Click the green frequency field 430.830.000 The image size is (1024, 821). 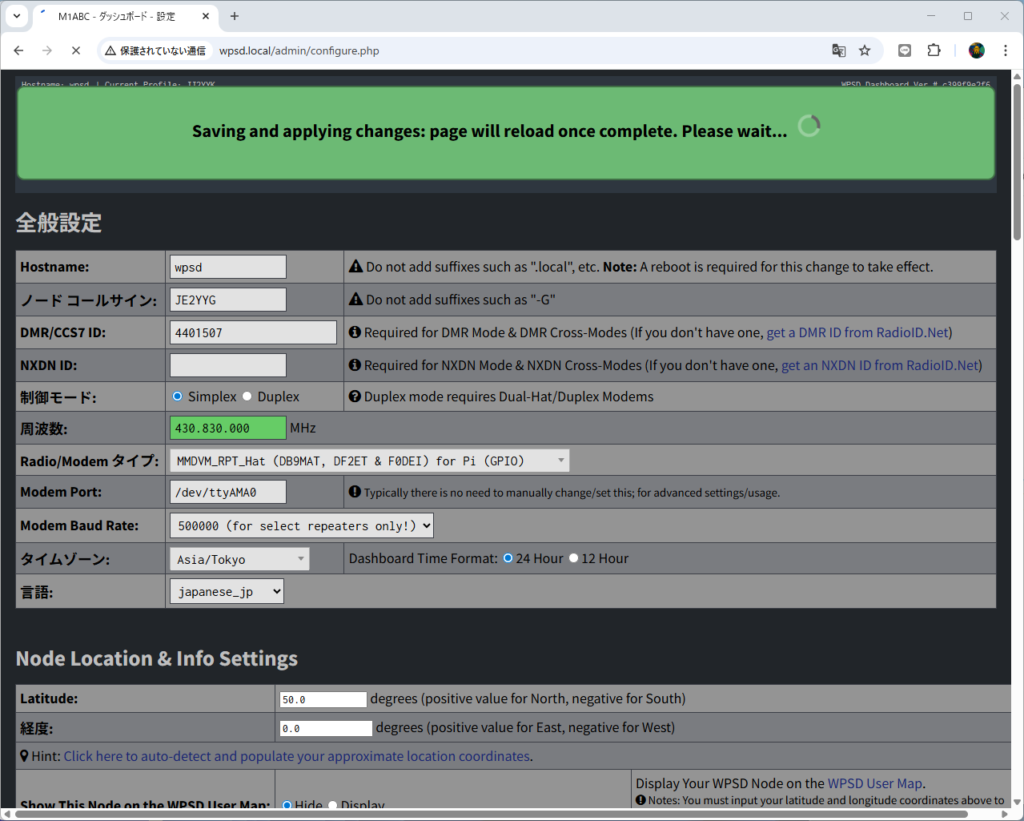click(228, 428)
